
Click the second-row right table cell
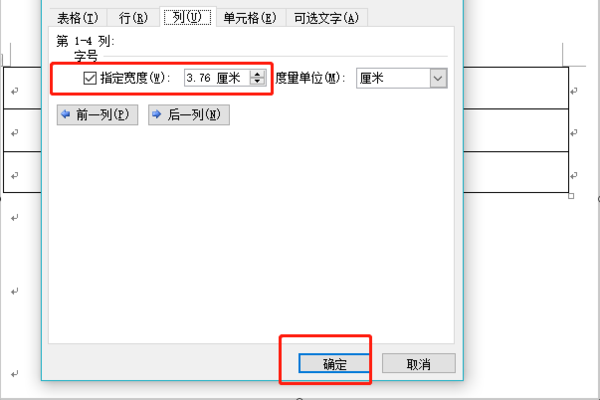pos(516,130)
